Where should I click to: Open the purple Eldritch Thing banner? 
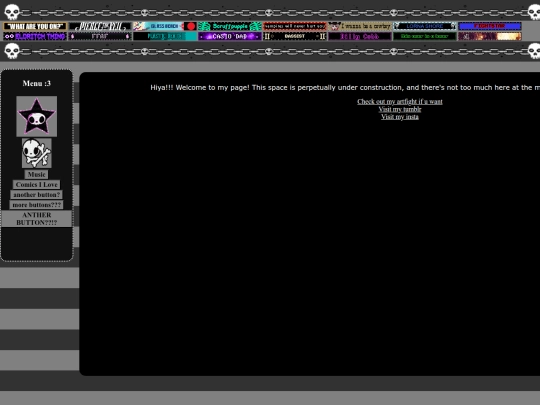(35, 36)
